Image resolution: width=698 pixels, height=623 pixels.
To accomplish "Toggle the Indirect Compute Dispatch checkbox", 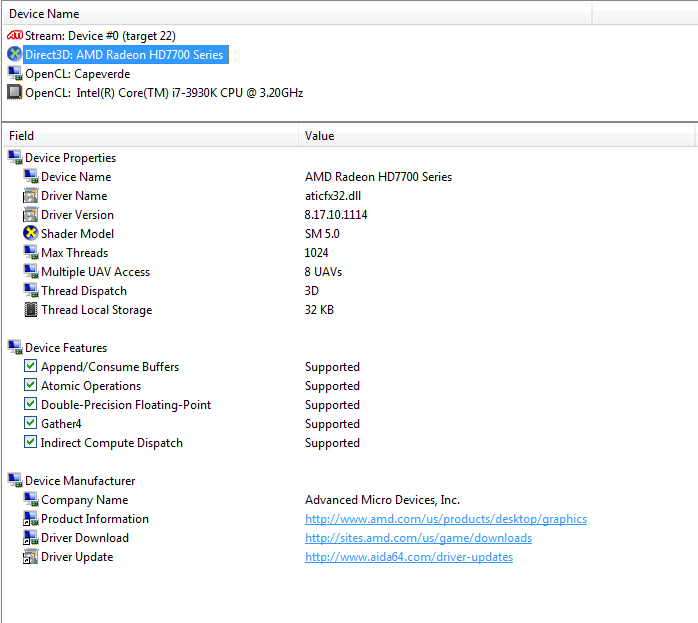I will [30, 442].
